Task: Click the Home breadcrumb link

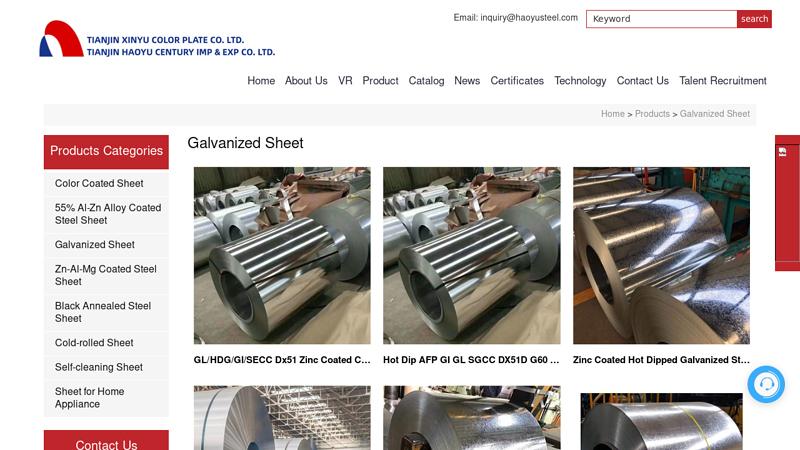Action: [612, 114]
